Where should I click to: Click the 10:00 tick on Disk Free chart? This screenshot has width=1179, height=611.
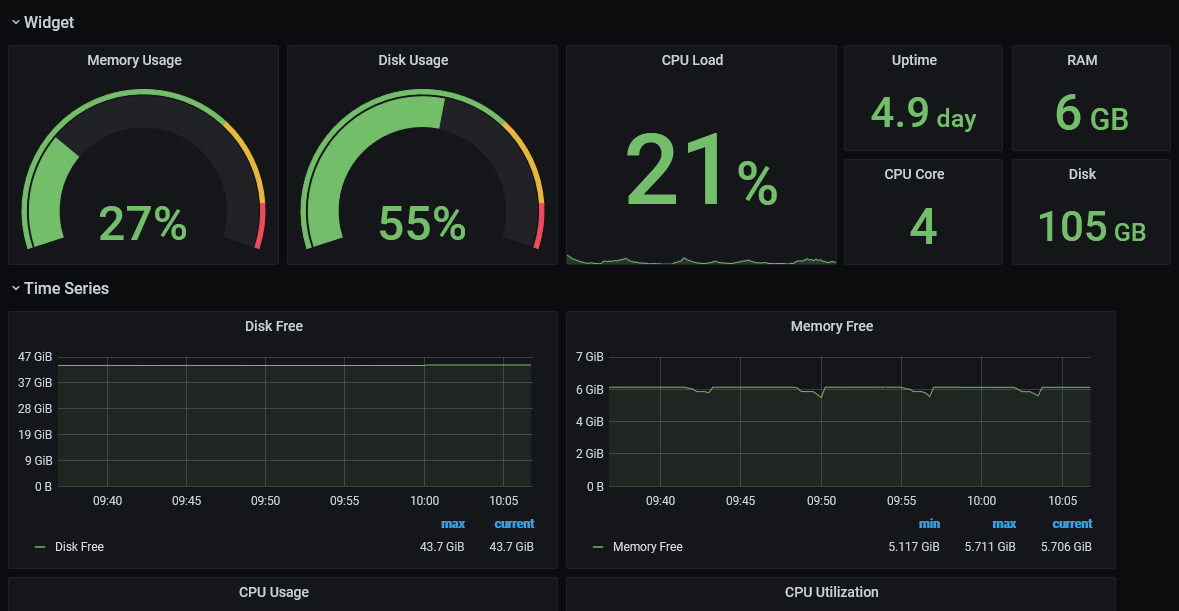tap(424, 501)
